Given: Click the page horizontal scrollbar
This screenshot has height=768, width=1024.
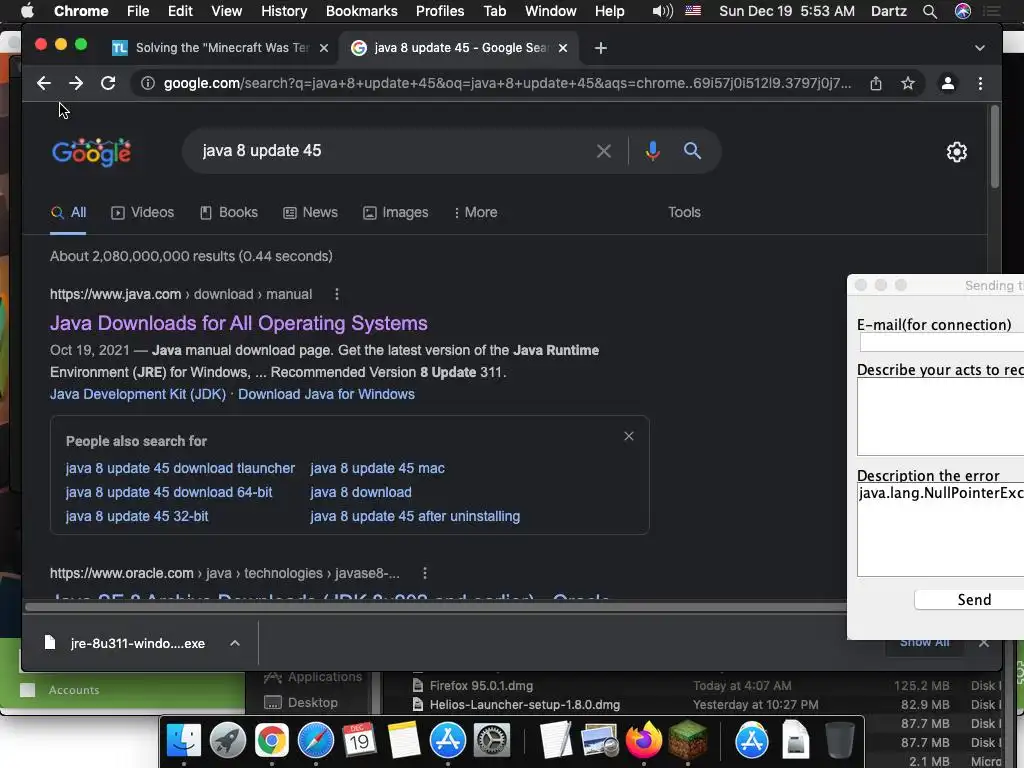Looking at the screenshot, I should pos(434,607).
